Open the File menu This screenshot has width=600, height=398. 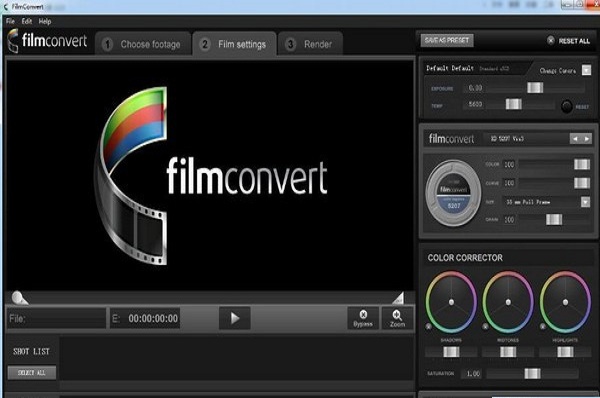click(x=10, y=21)
